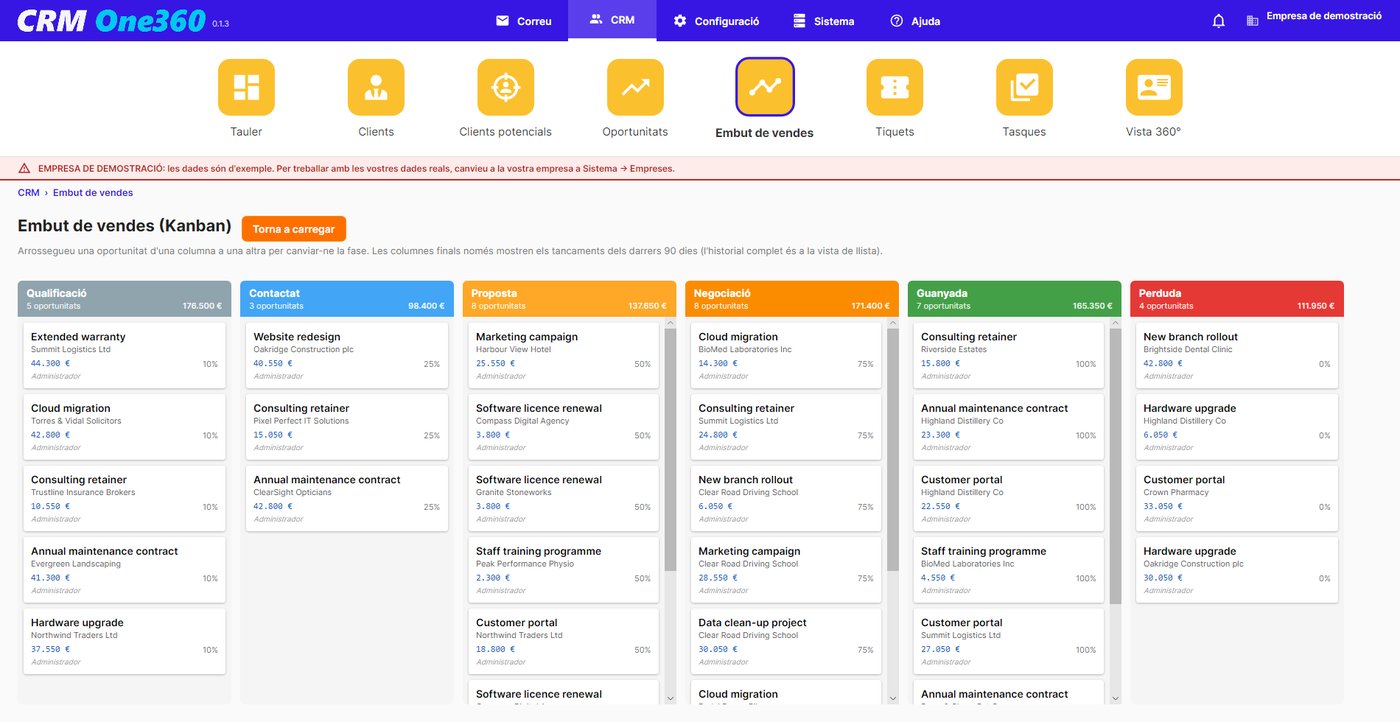Click the Evergreen Landscaping company name
This screenshot has width=1400, height=722.
click(76, 564)
